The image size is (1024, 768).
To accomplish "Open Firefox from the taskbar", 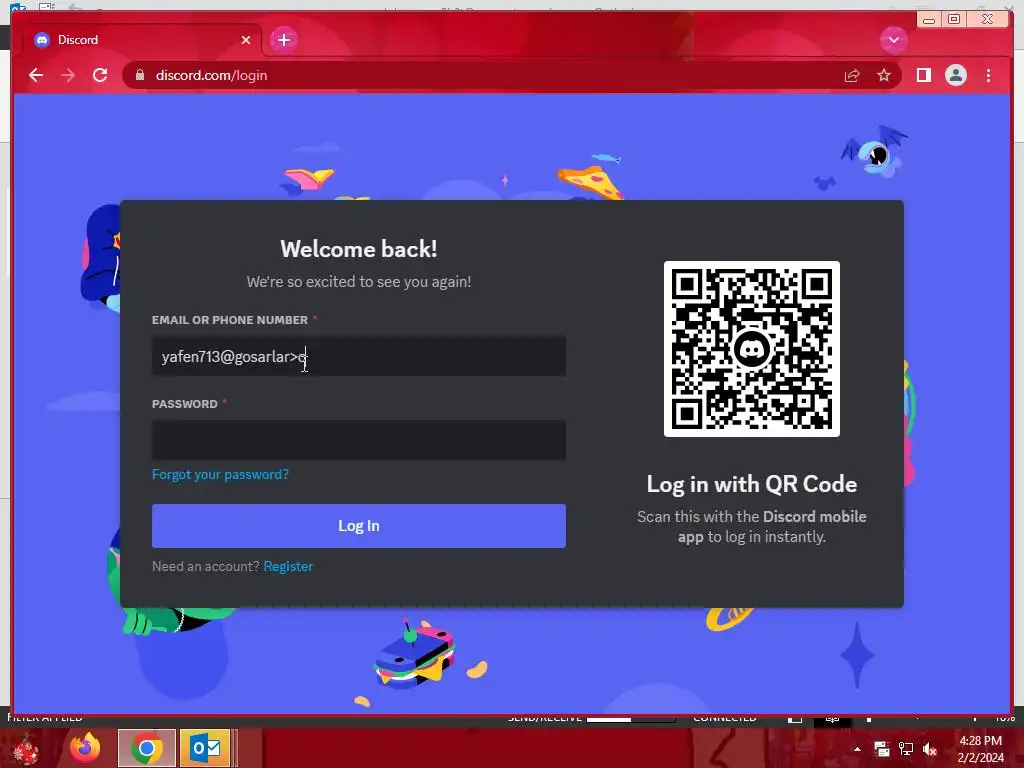I will pyautogui.click(x=86, y=748).
